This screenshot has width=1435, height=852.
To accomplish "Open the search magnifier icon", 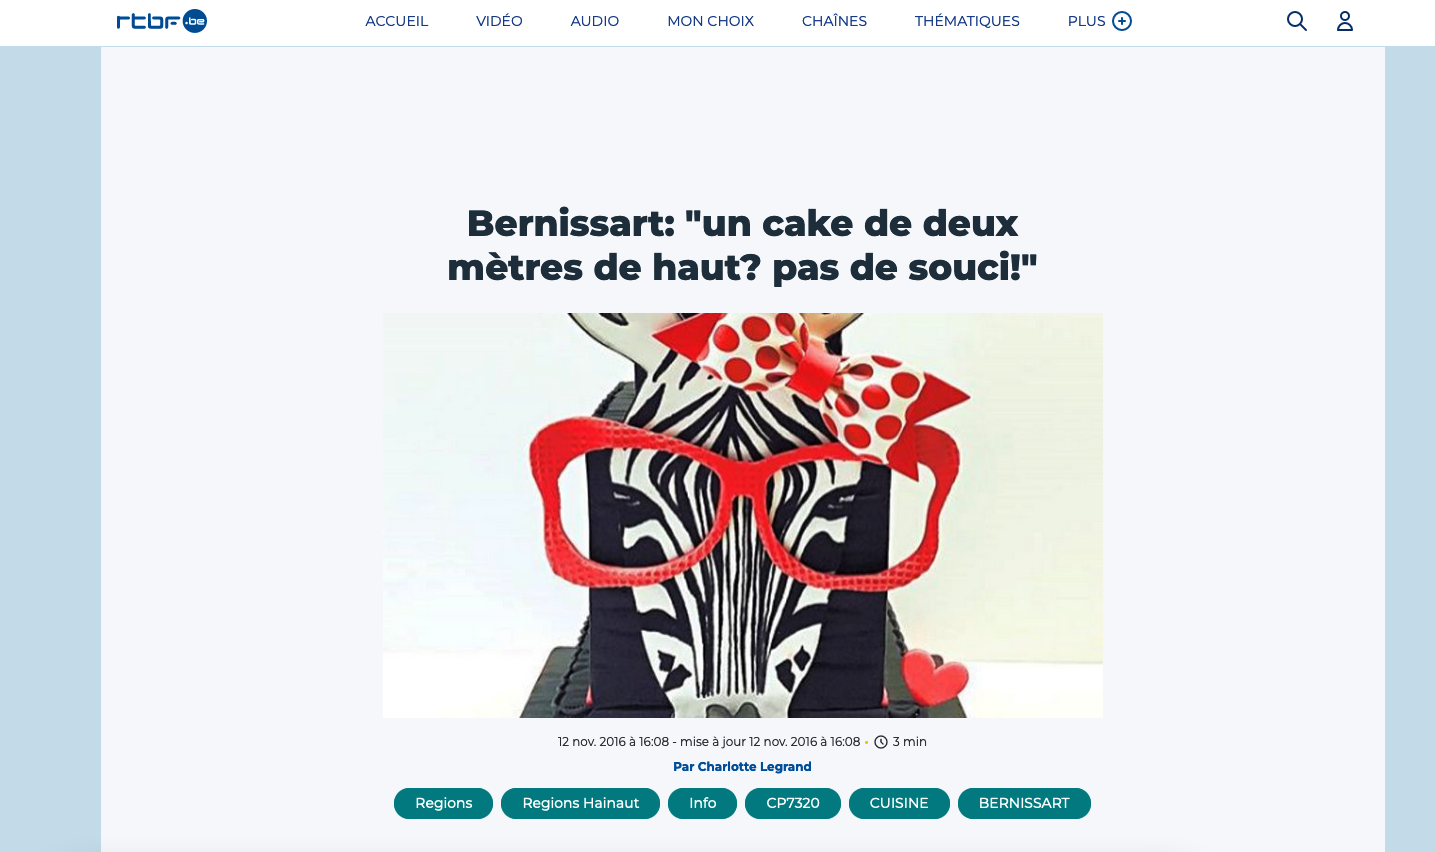I will coord(1297,21).
